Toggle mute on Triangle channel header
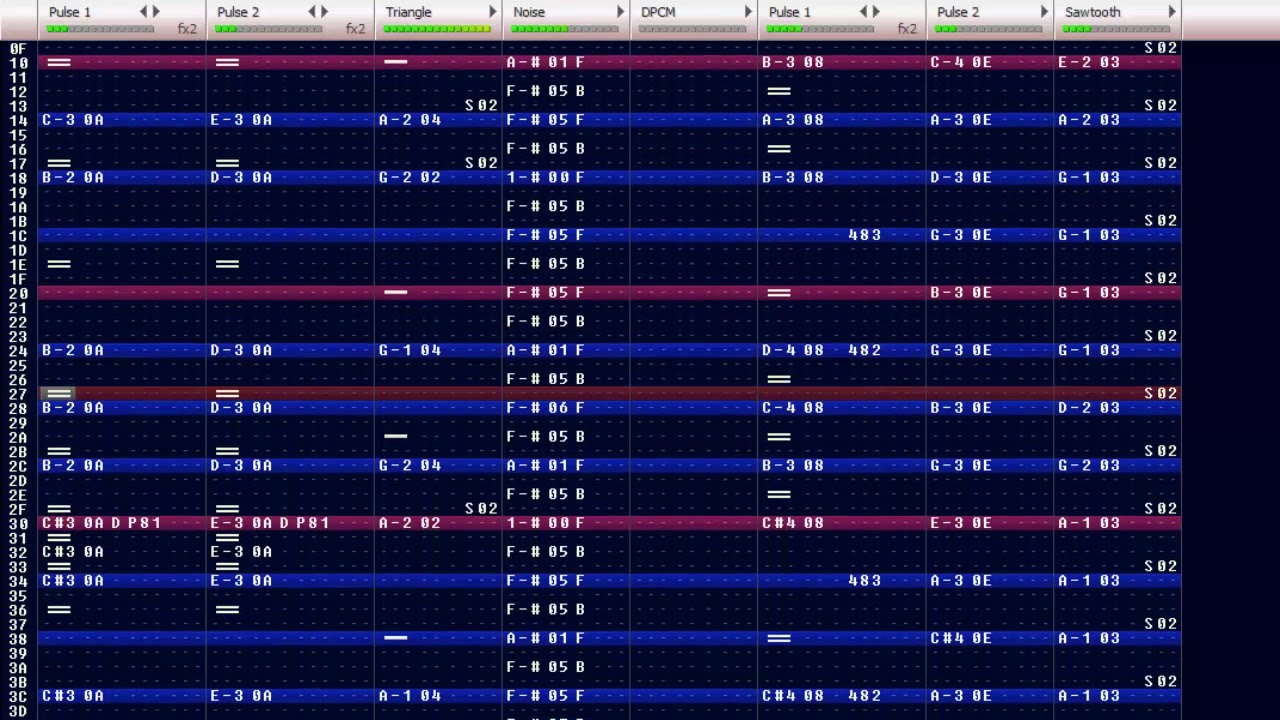 point(408,12)
